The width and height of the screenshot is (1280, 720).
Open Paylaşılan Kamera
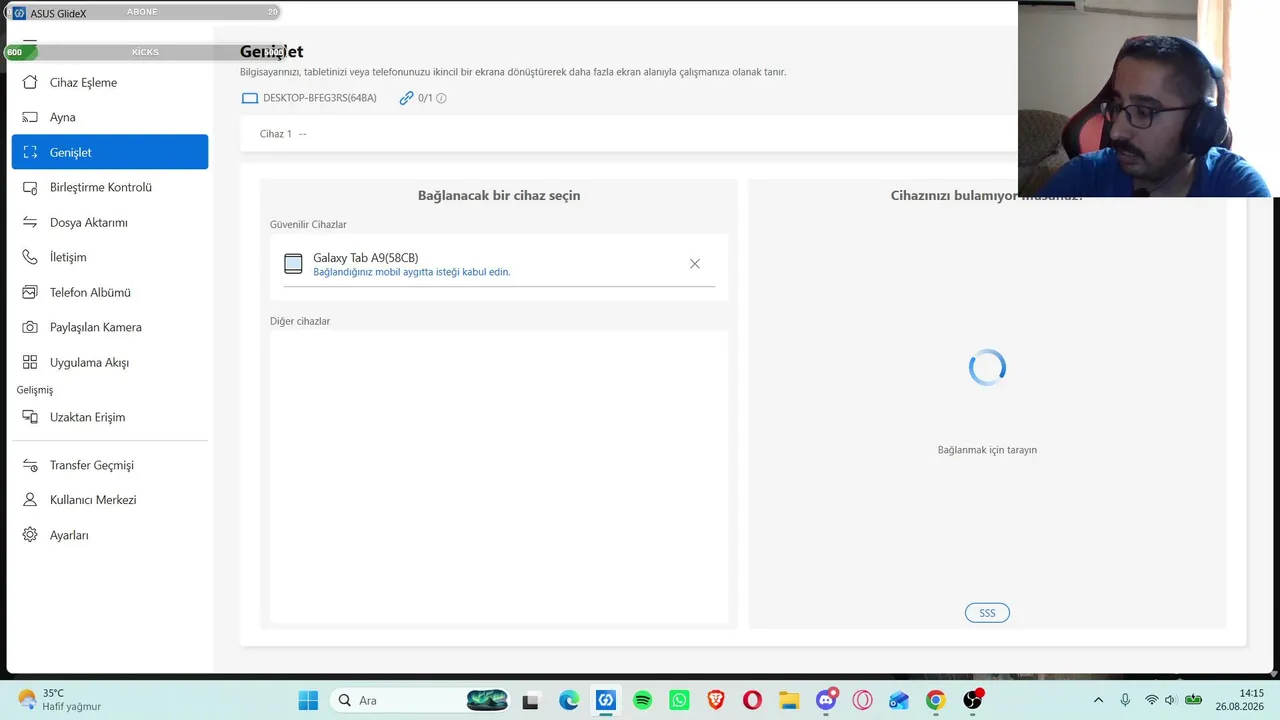tap(110, 327)
